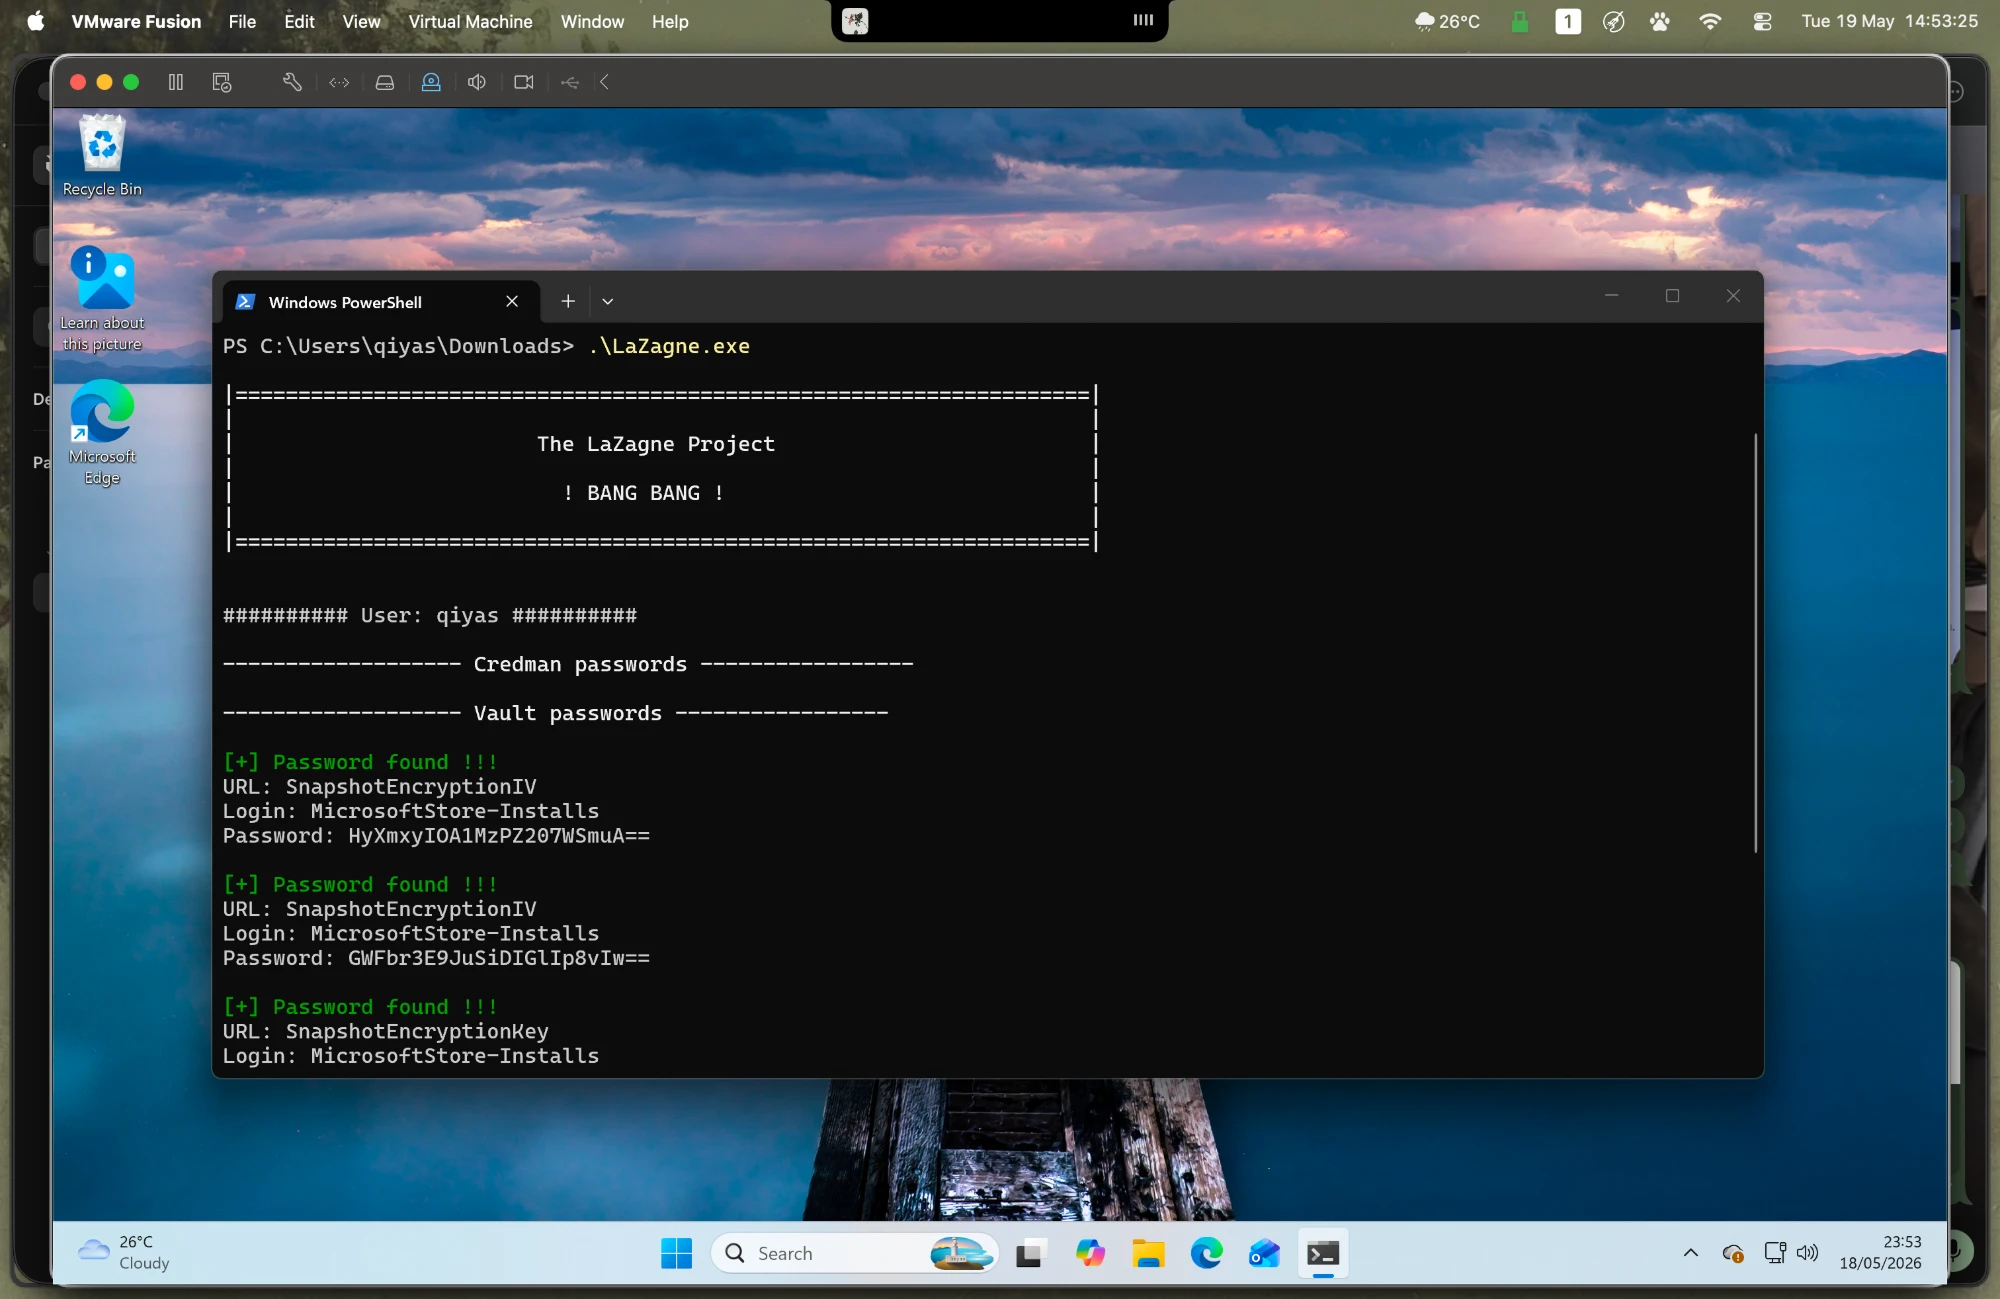The height and width of the screenshot is (1299, 2000).
Task: Click 'The LaZagne Project' banner text
Action: (656, 444)
